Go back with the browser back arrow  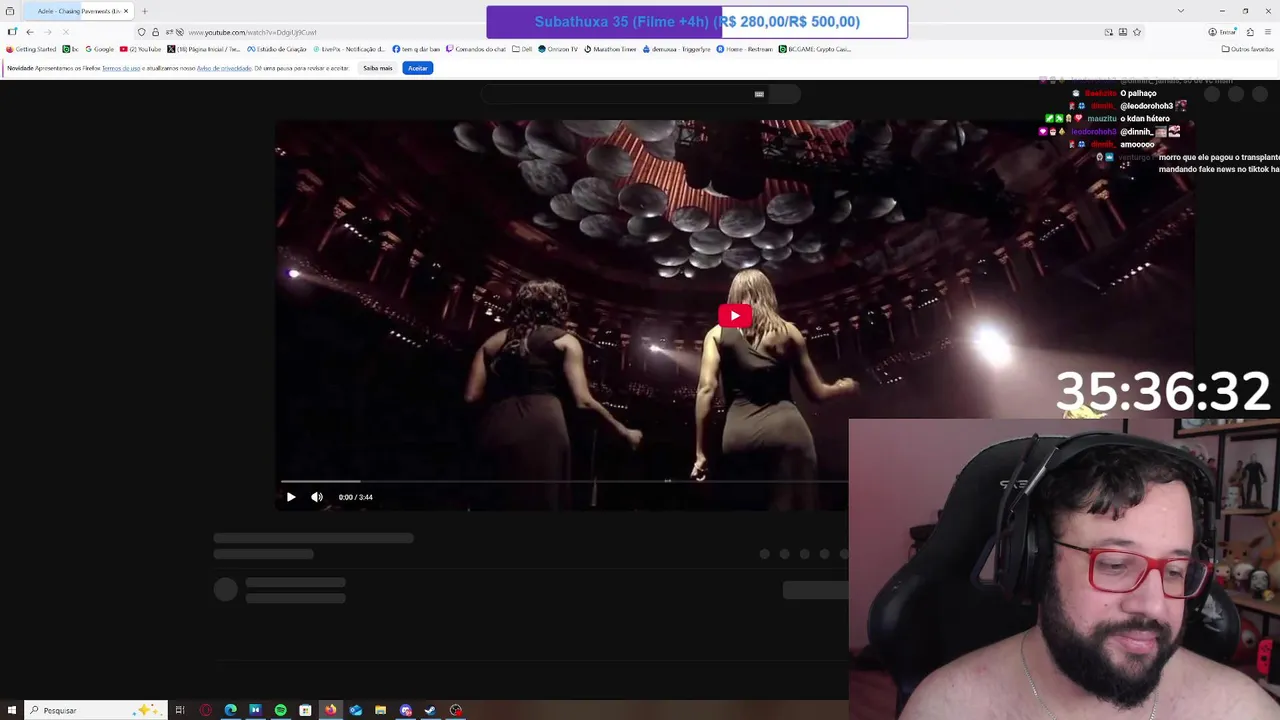[30, 32]
